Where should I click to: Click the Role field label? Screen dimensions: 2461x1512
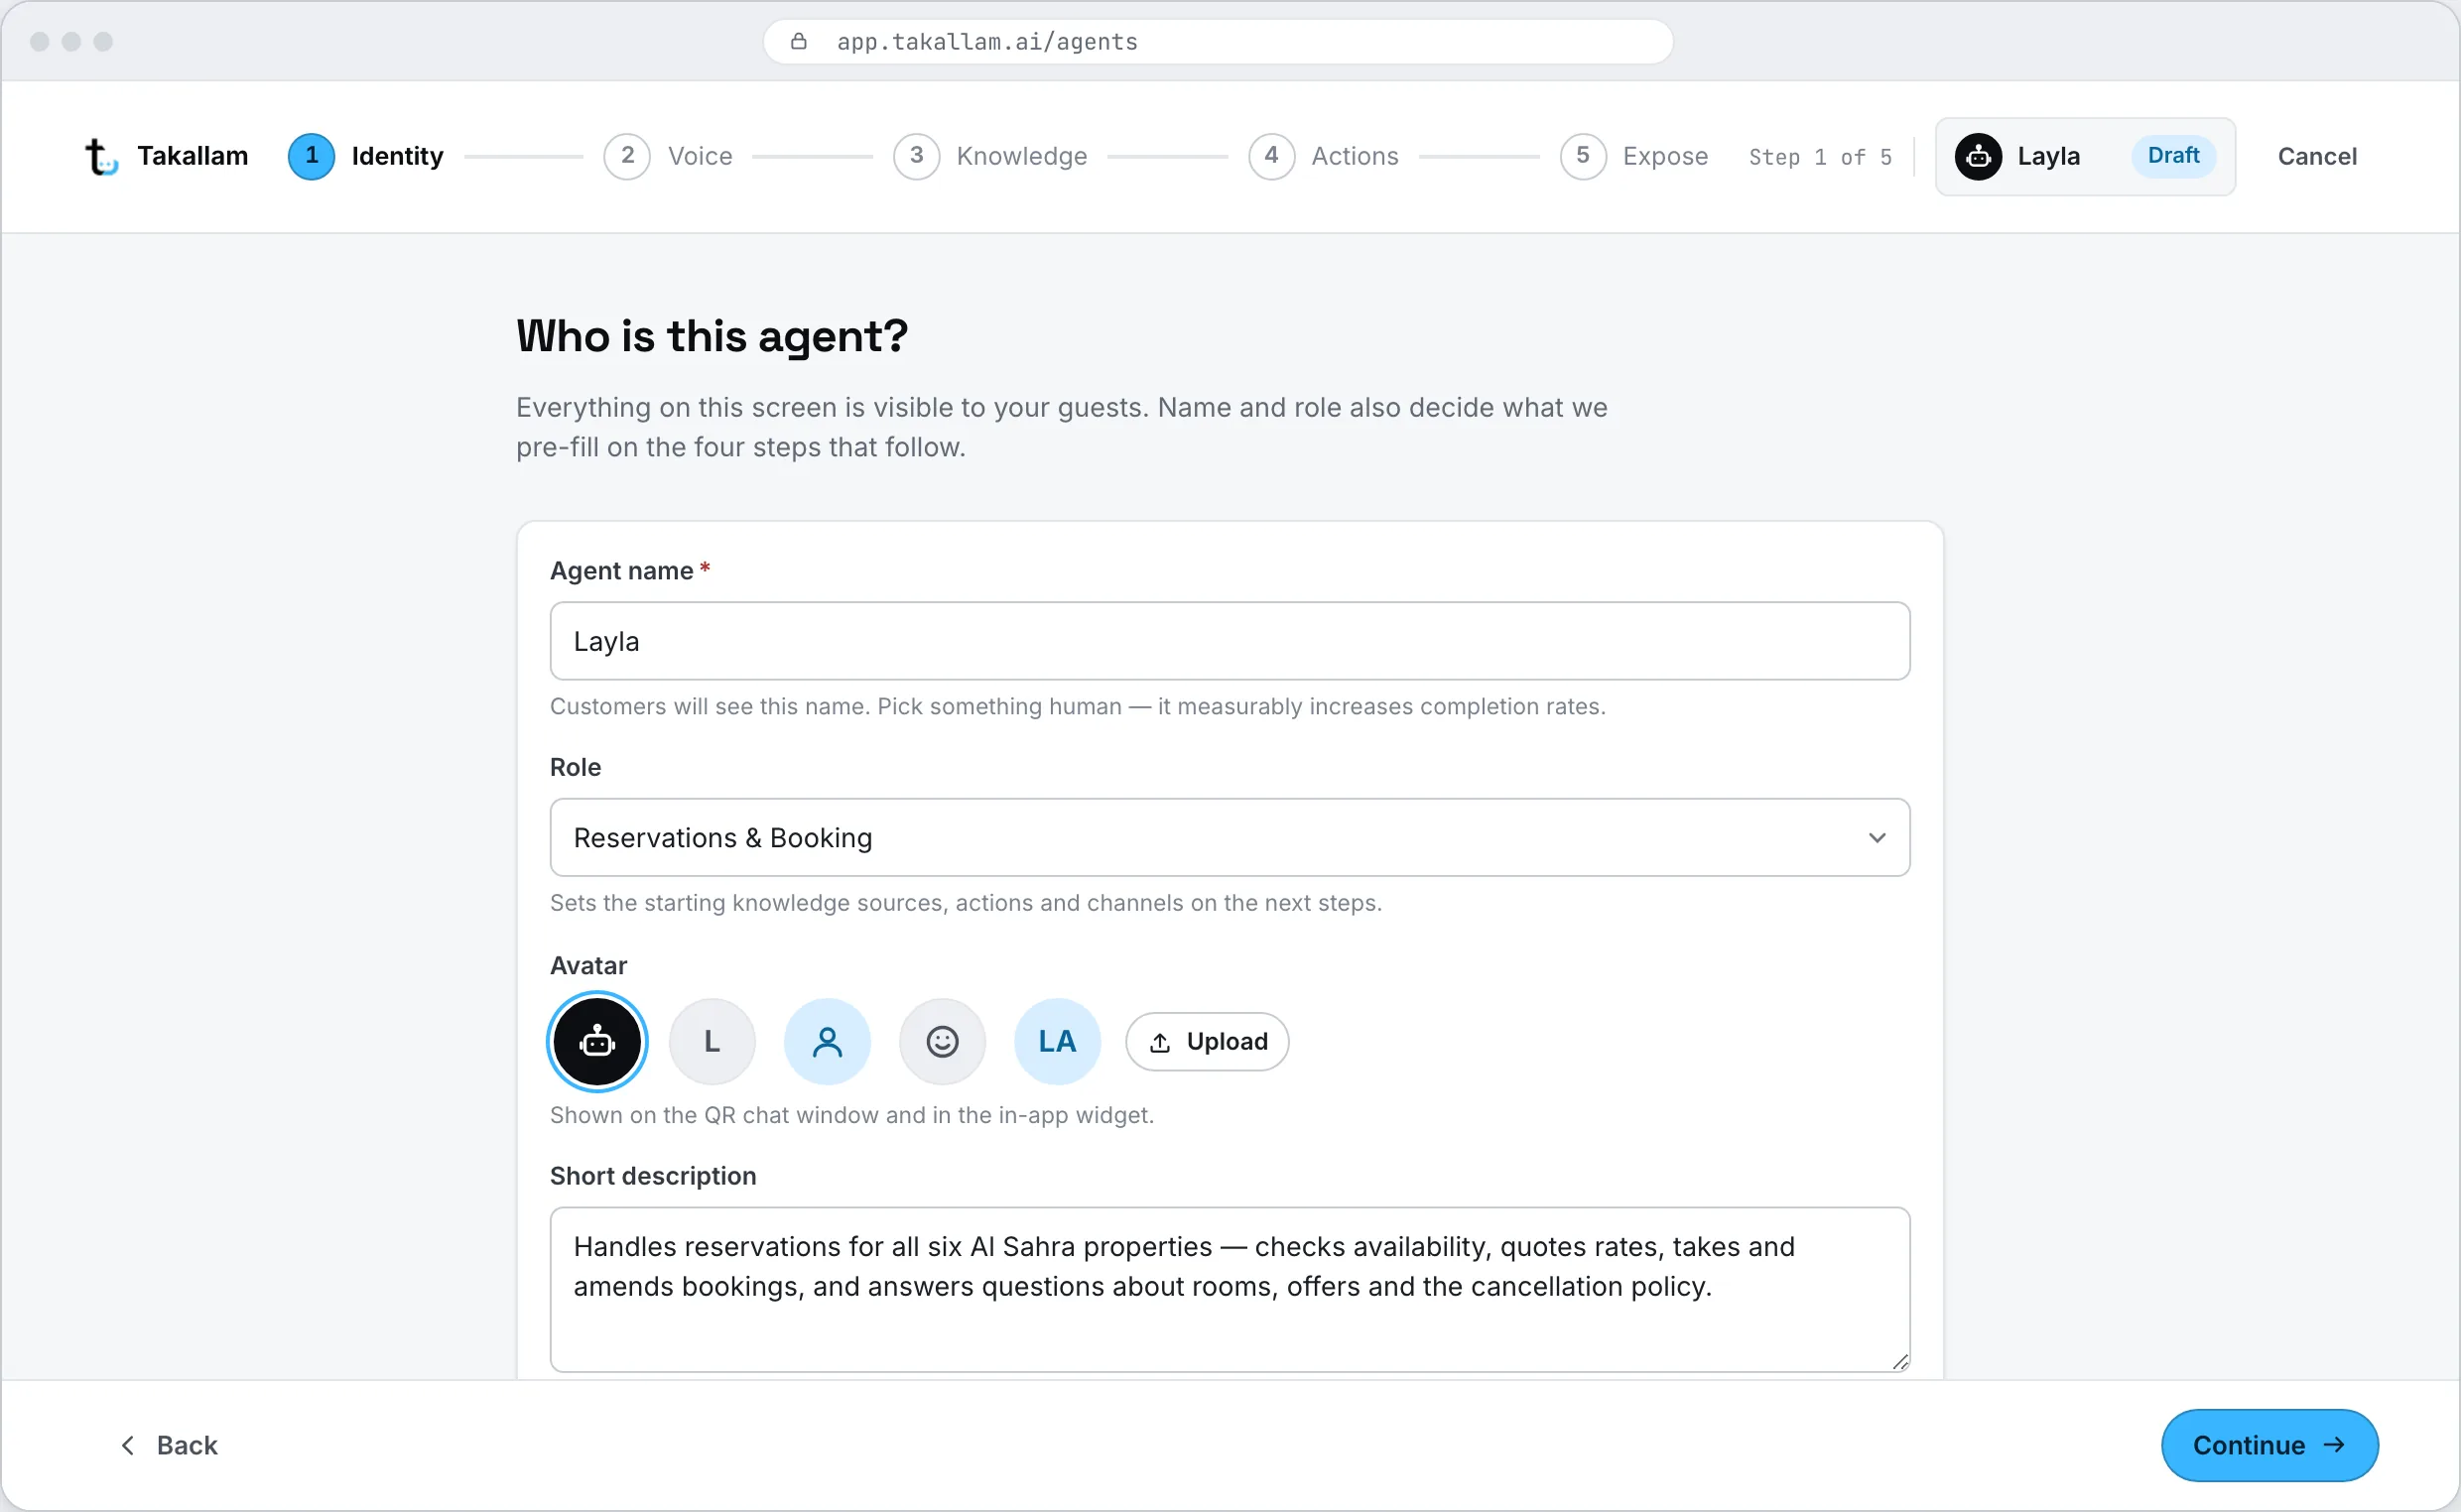click(x=575, y=768)
